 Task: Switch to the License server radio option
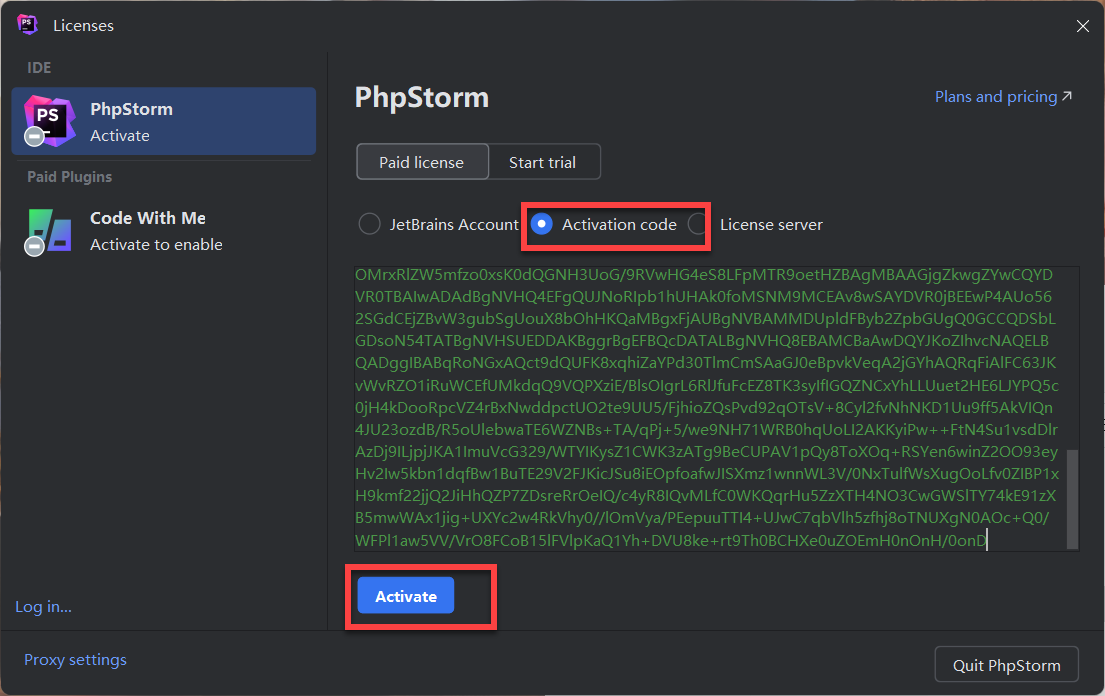pyautogui.click(x=697, y=224)
